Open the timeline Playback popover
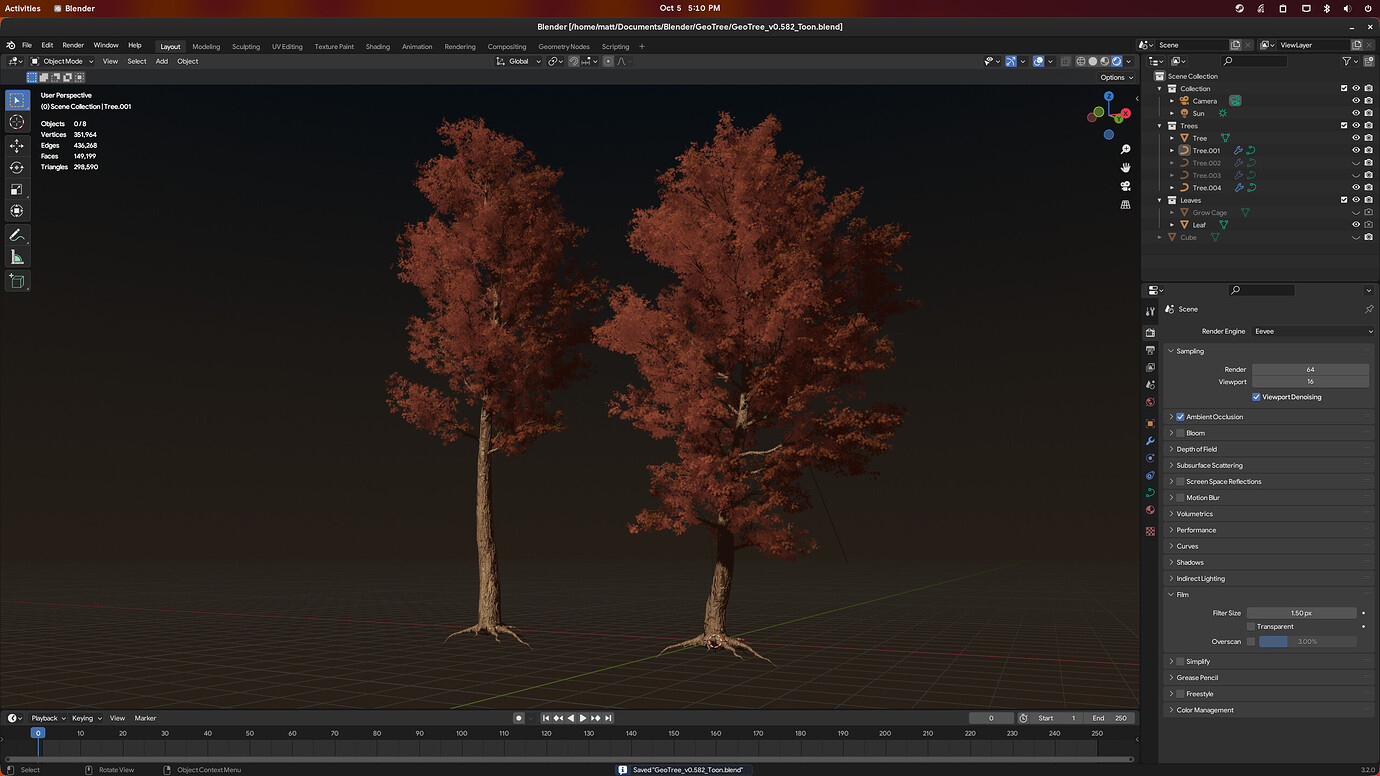This screenshot has width=1380, height=776. 48,718
